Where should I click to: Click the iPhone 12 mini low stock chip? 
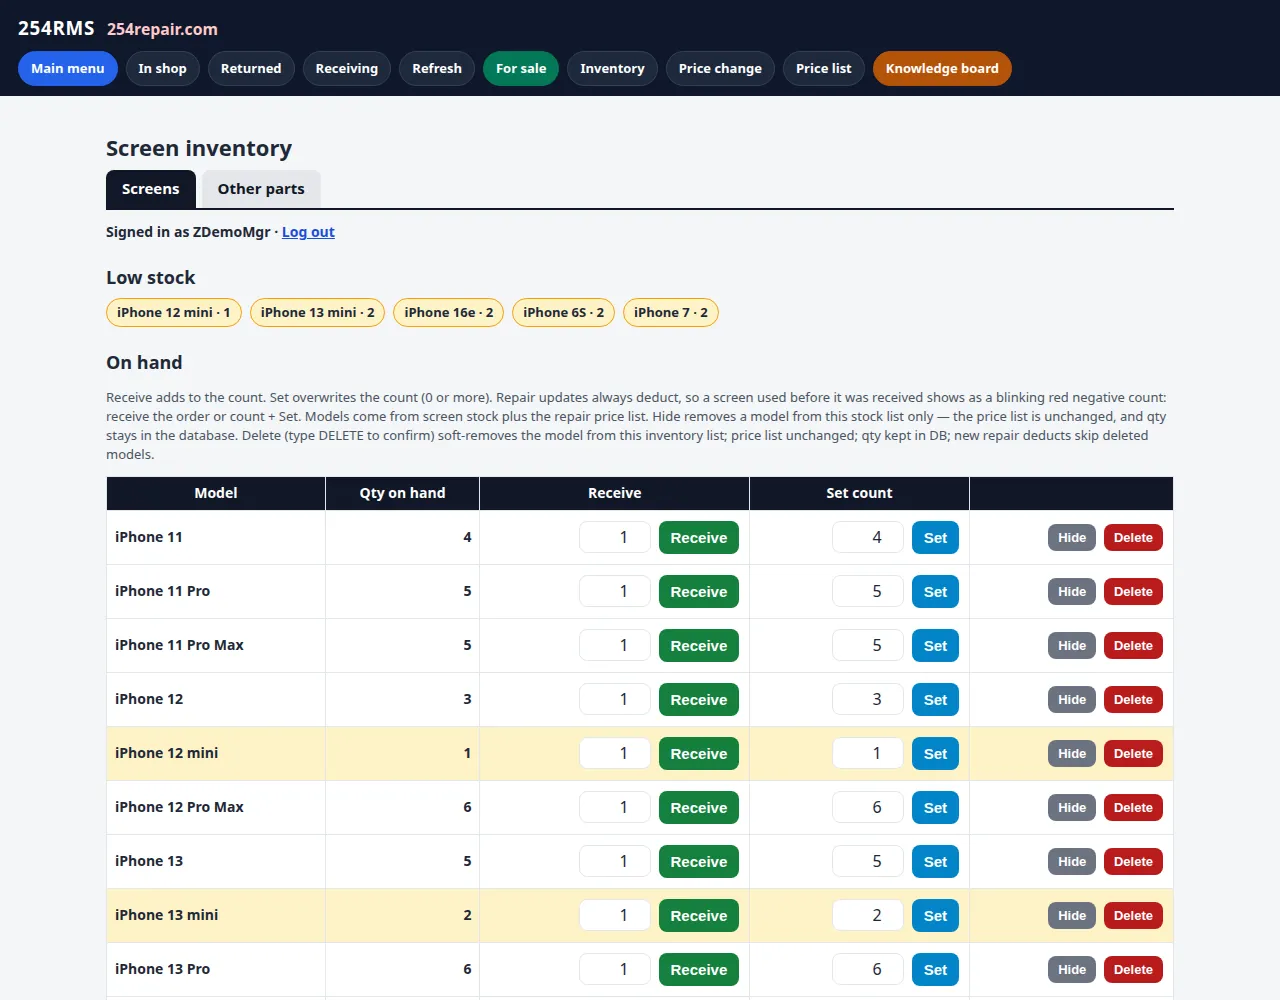pyautogui.click(x=174, y=312)
